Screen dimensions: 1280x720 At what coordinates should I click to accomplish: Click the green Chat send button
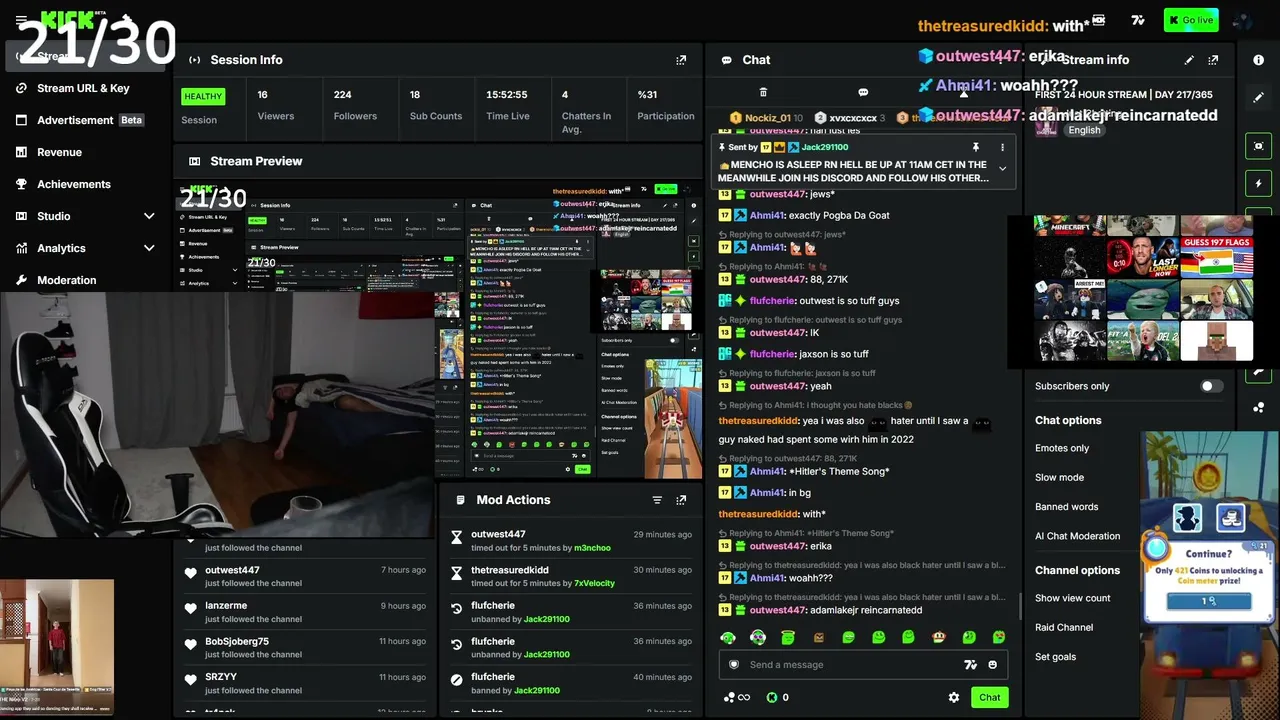pyautogui.click(x=989, y=698)
